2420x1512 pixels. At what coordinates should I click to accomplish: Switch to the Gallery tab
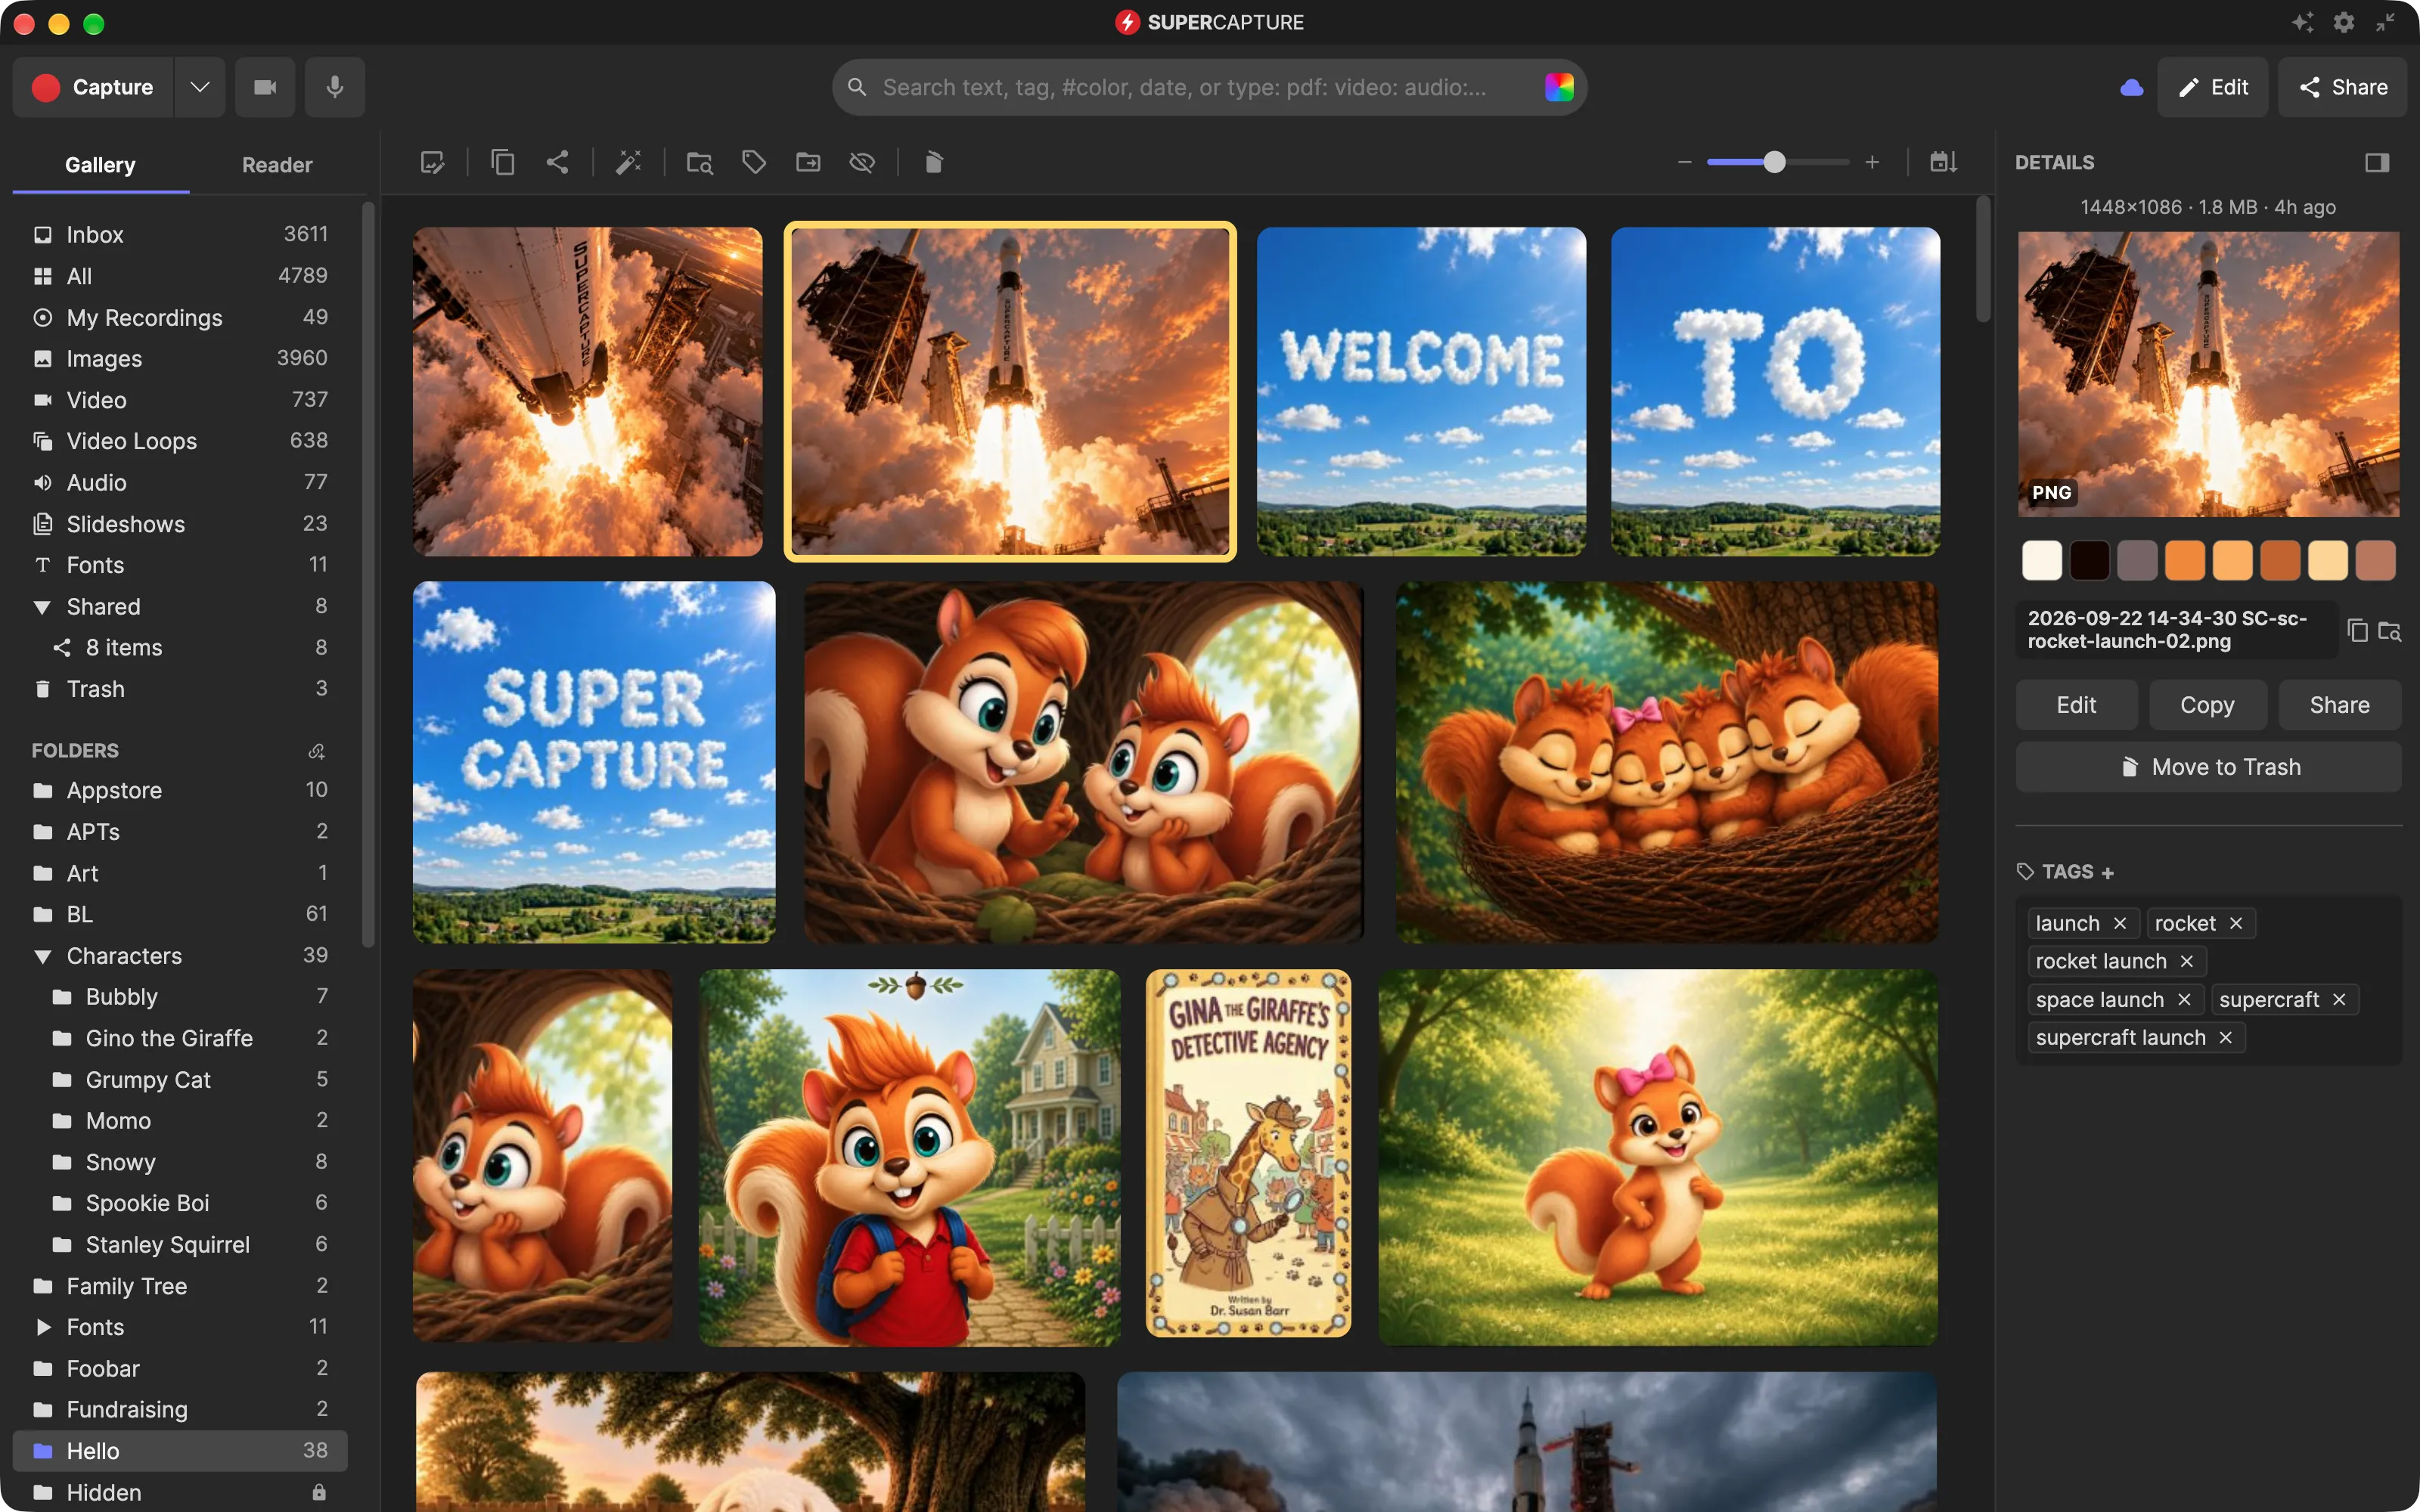[x=100, y=165]
